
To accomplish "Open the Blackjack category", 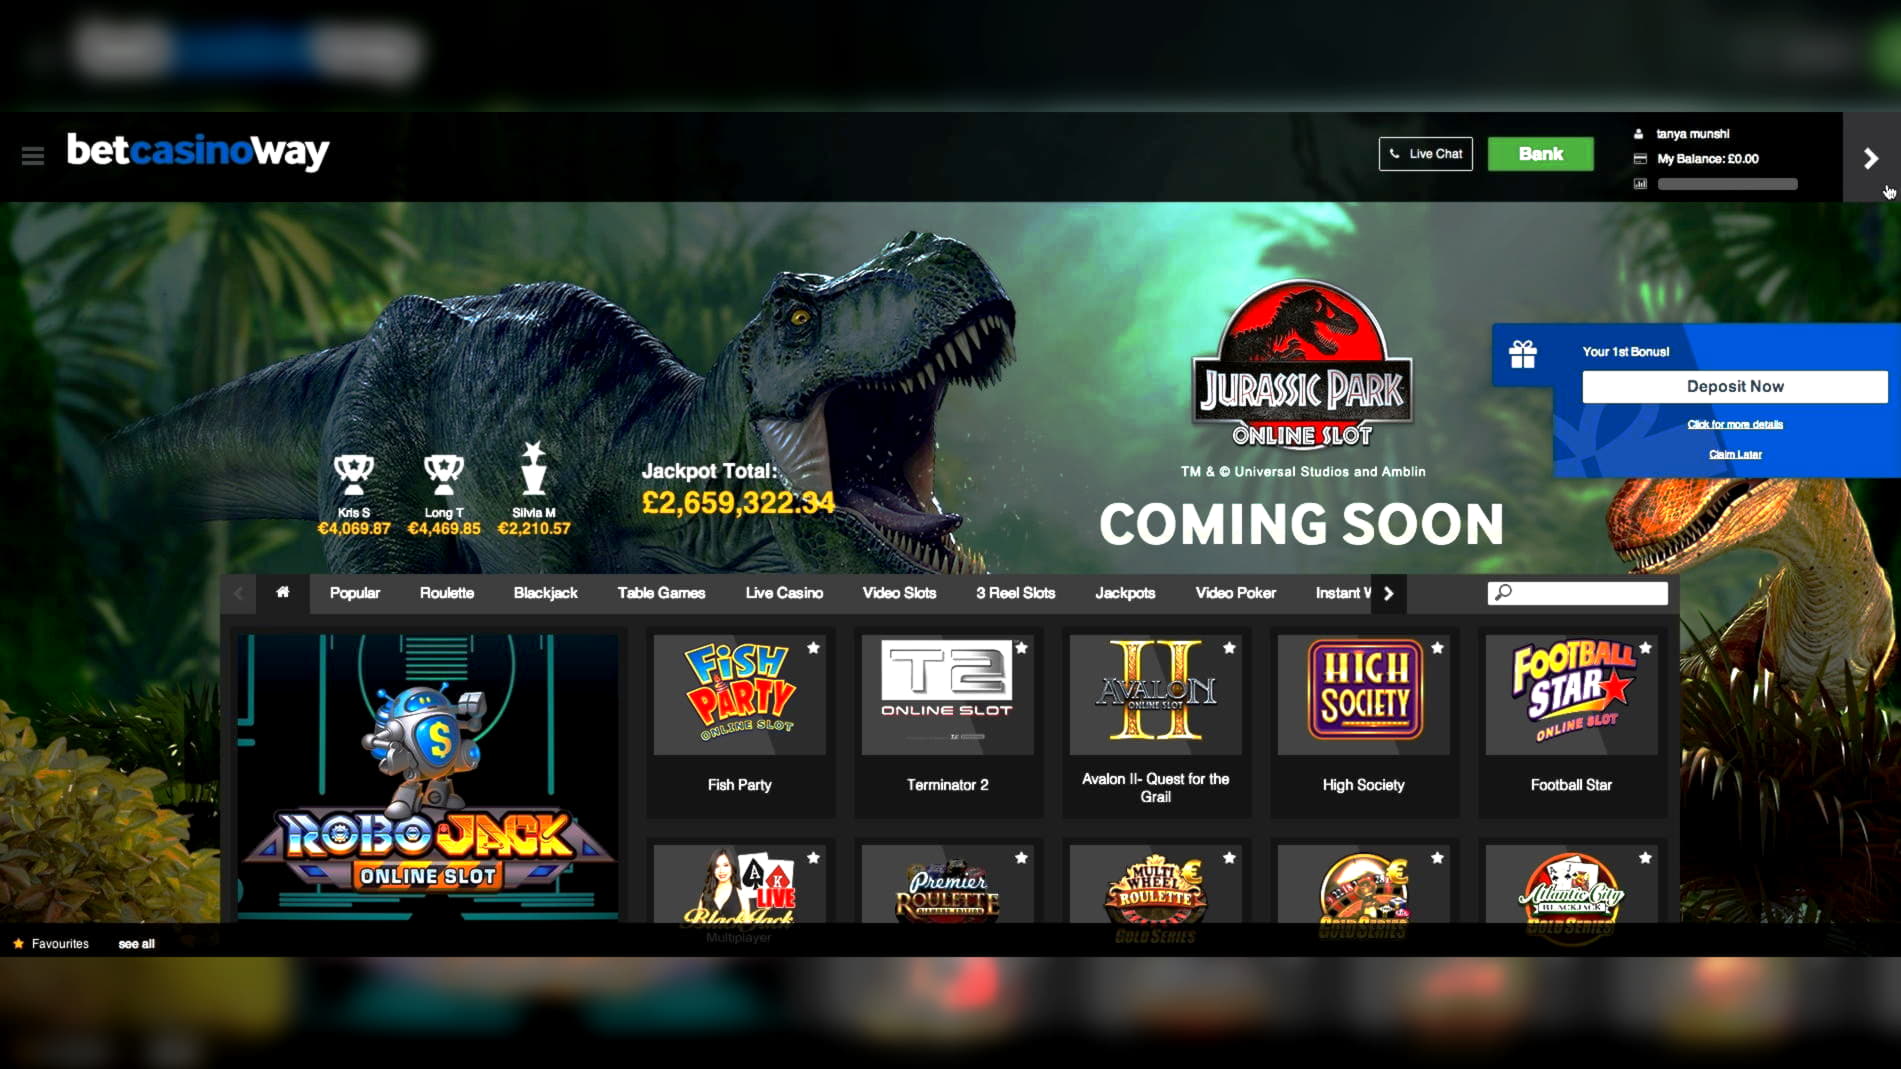I will click(x=545, y=593).
